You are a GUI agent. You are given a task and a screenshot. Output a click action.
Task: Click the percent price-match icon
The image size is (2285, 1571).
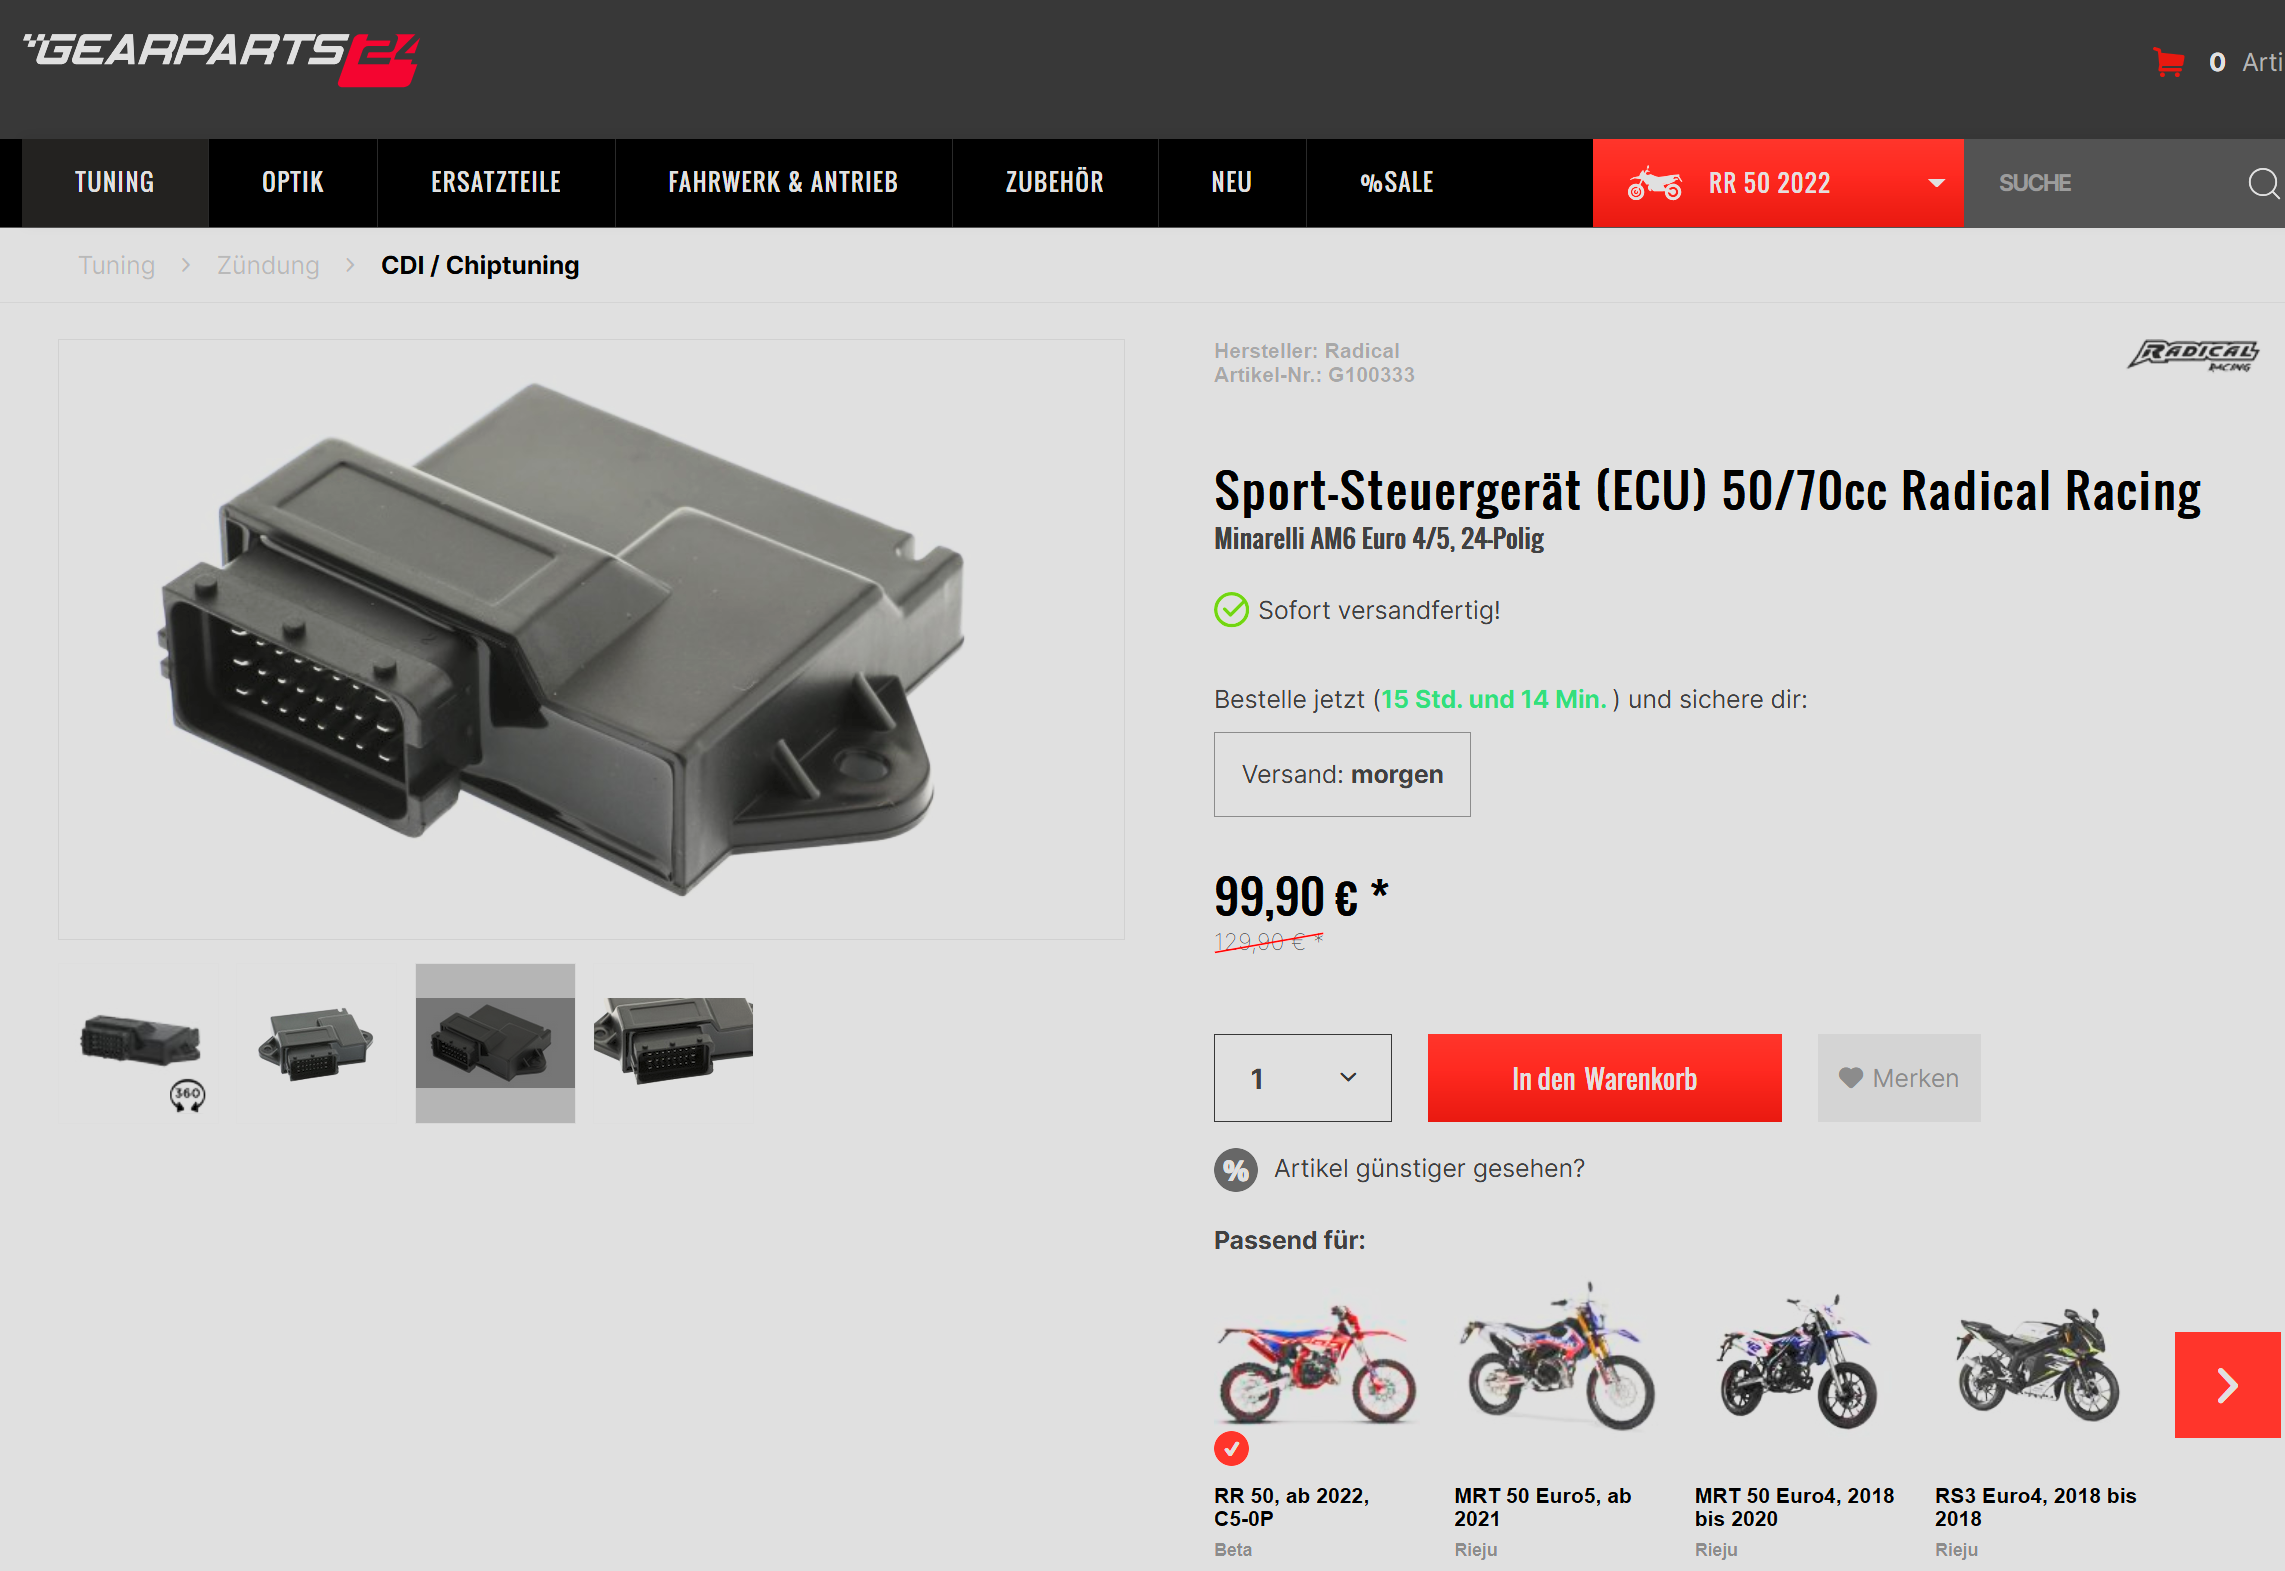click(1236, 1169)
